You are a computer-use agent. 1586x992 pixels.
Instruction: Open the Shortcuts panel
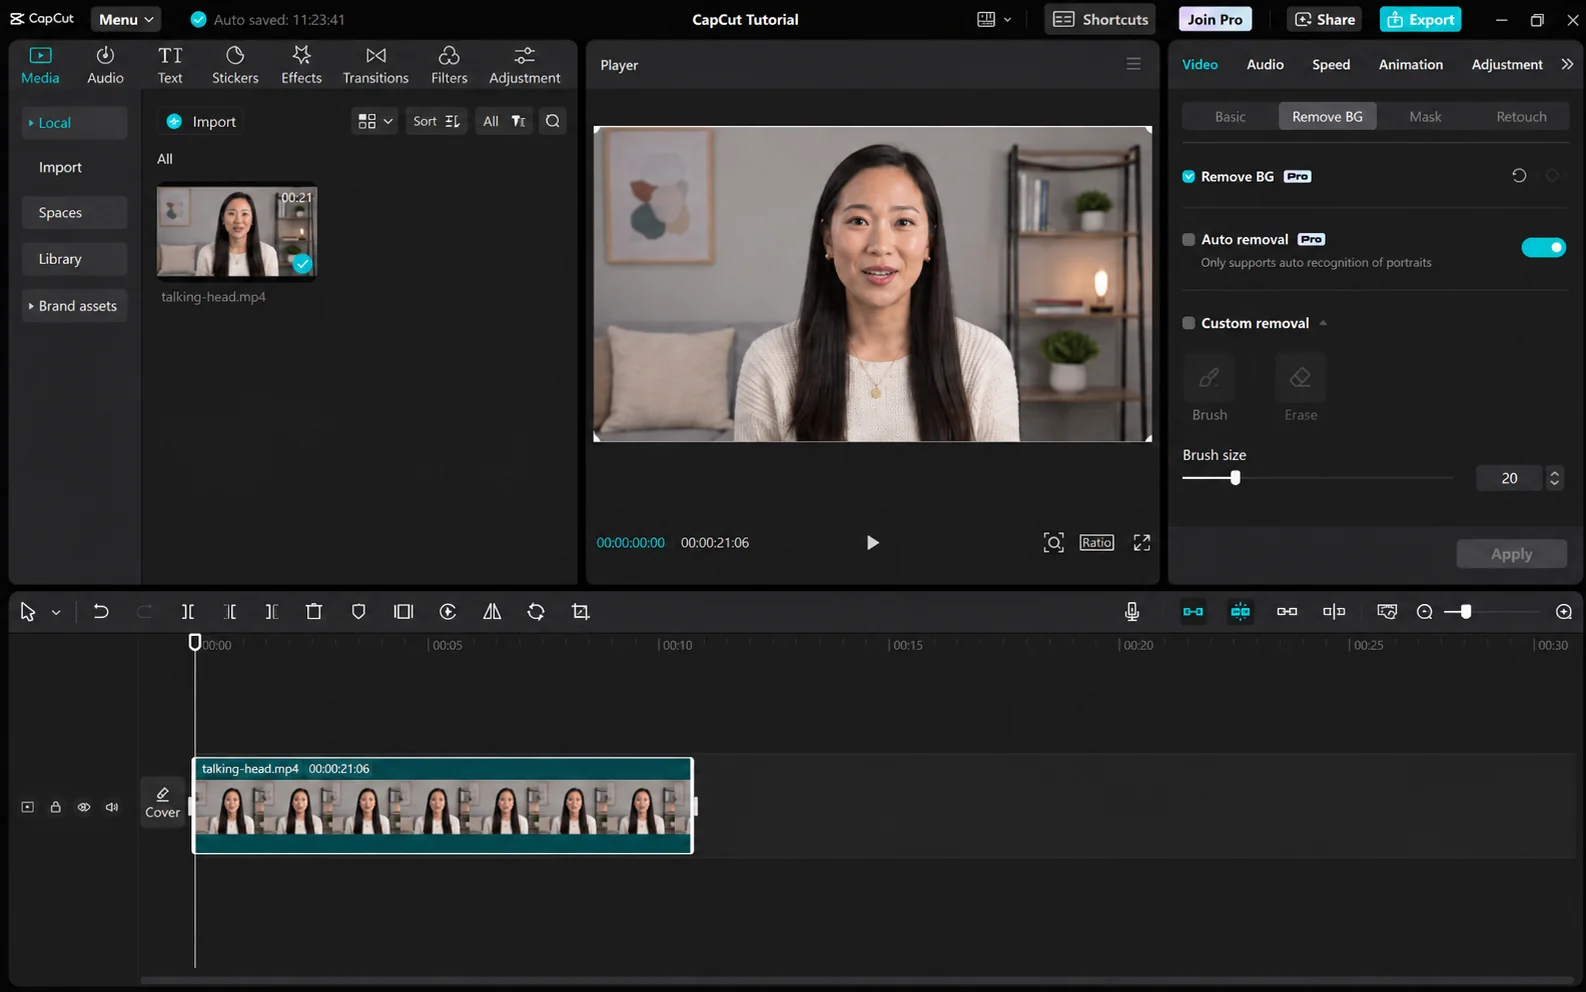pos(1100,19)
